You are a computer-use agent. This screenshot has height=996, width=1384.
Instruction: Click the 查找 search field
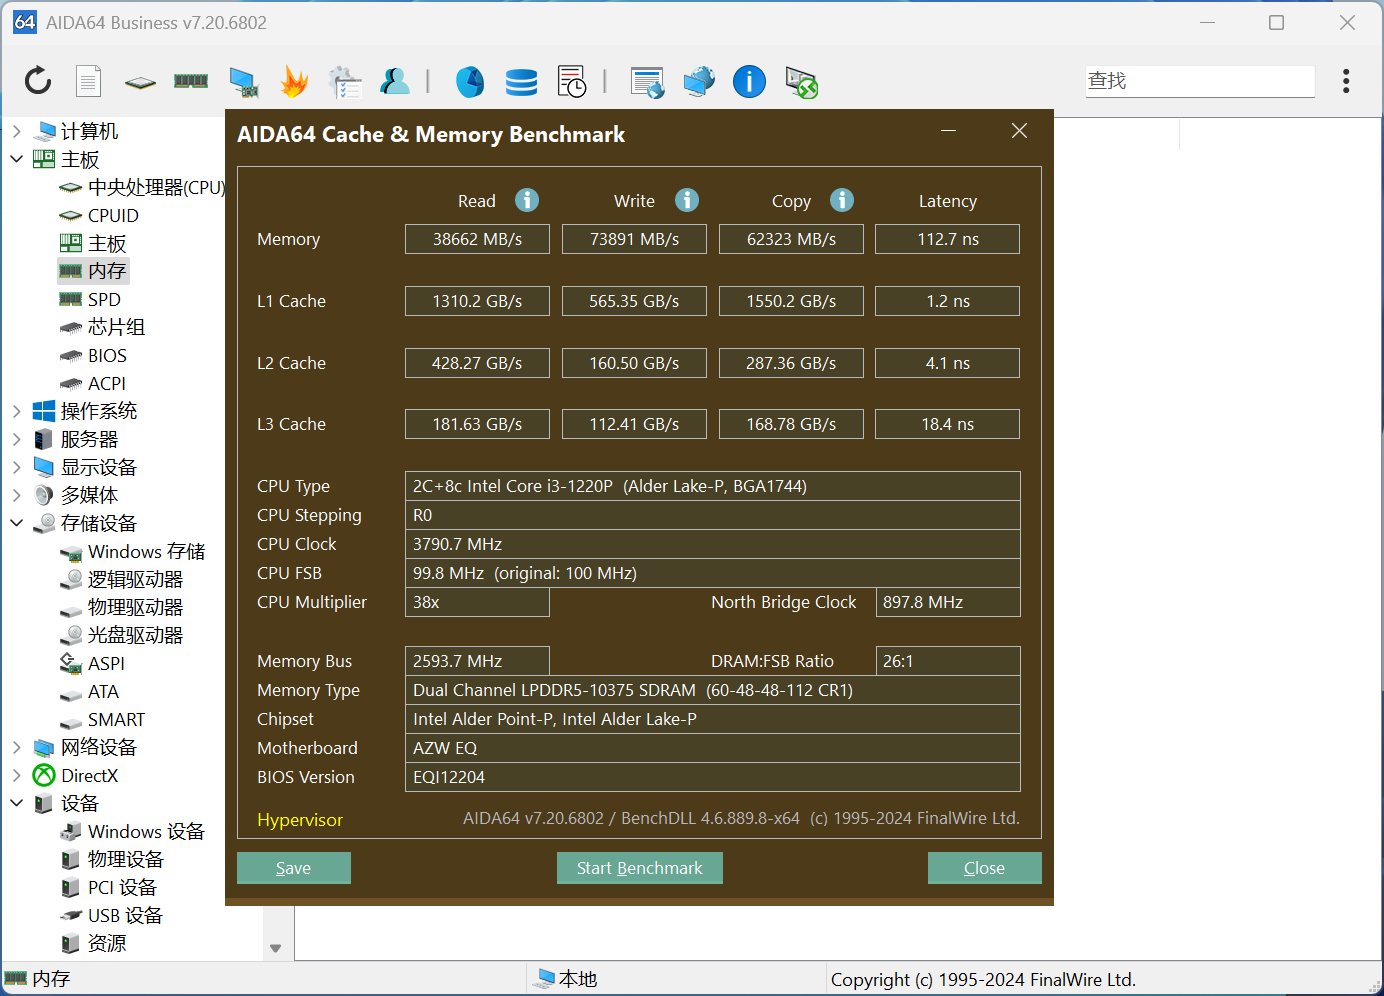pyautogui.click(x=1200, y=81)
